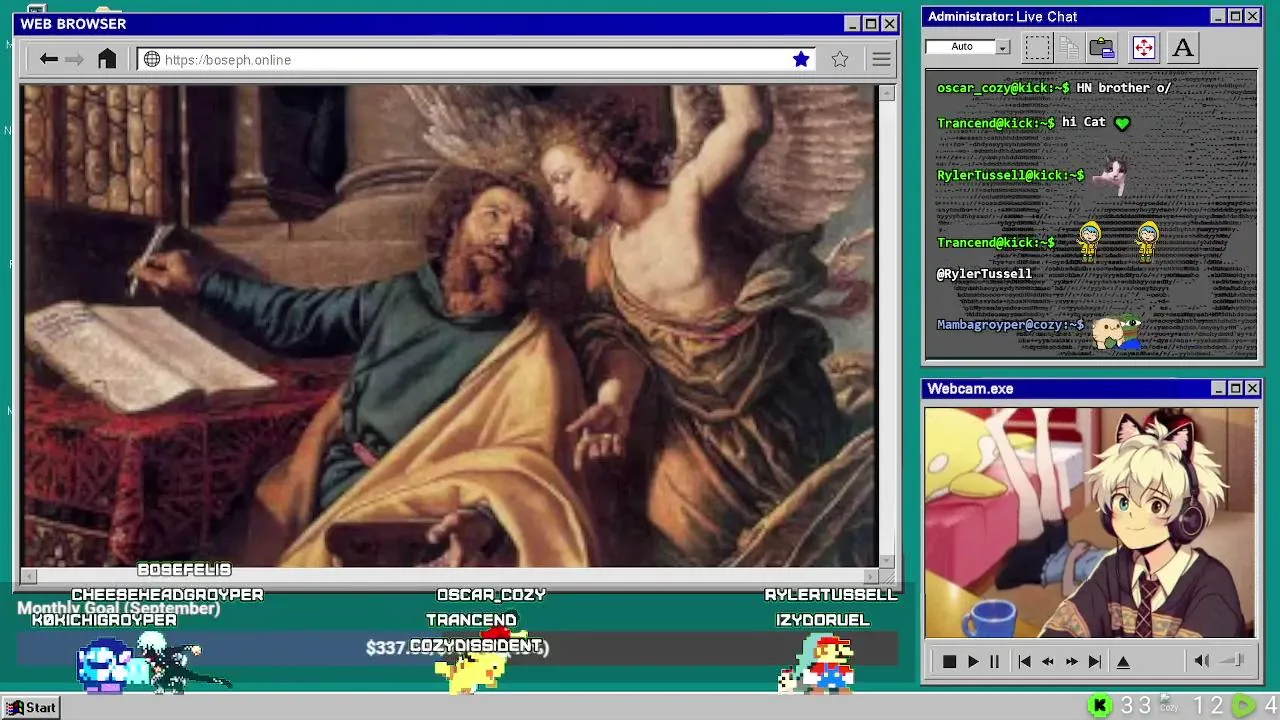Skip to next track in Webcam.exe
Image resolution: width=1280 pixels, height=720 pixels.
tap(1095, 661)
